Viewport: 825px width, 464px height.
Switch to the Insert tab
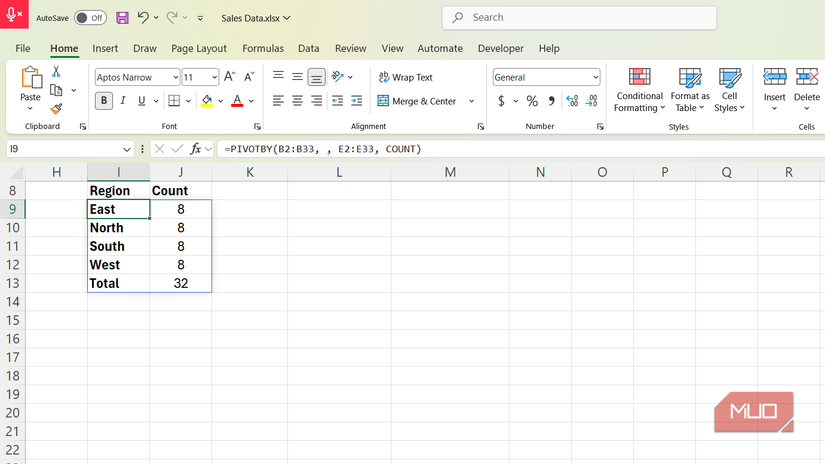coord(105,48)
